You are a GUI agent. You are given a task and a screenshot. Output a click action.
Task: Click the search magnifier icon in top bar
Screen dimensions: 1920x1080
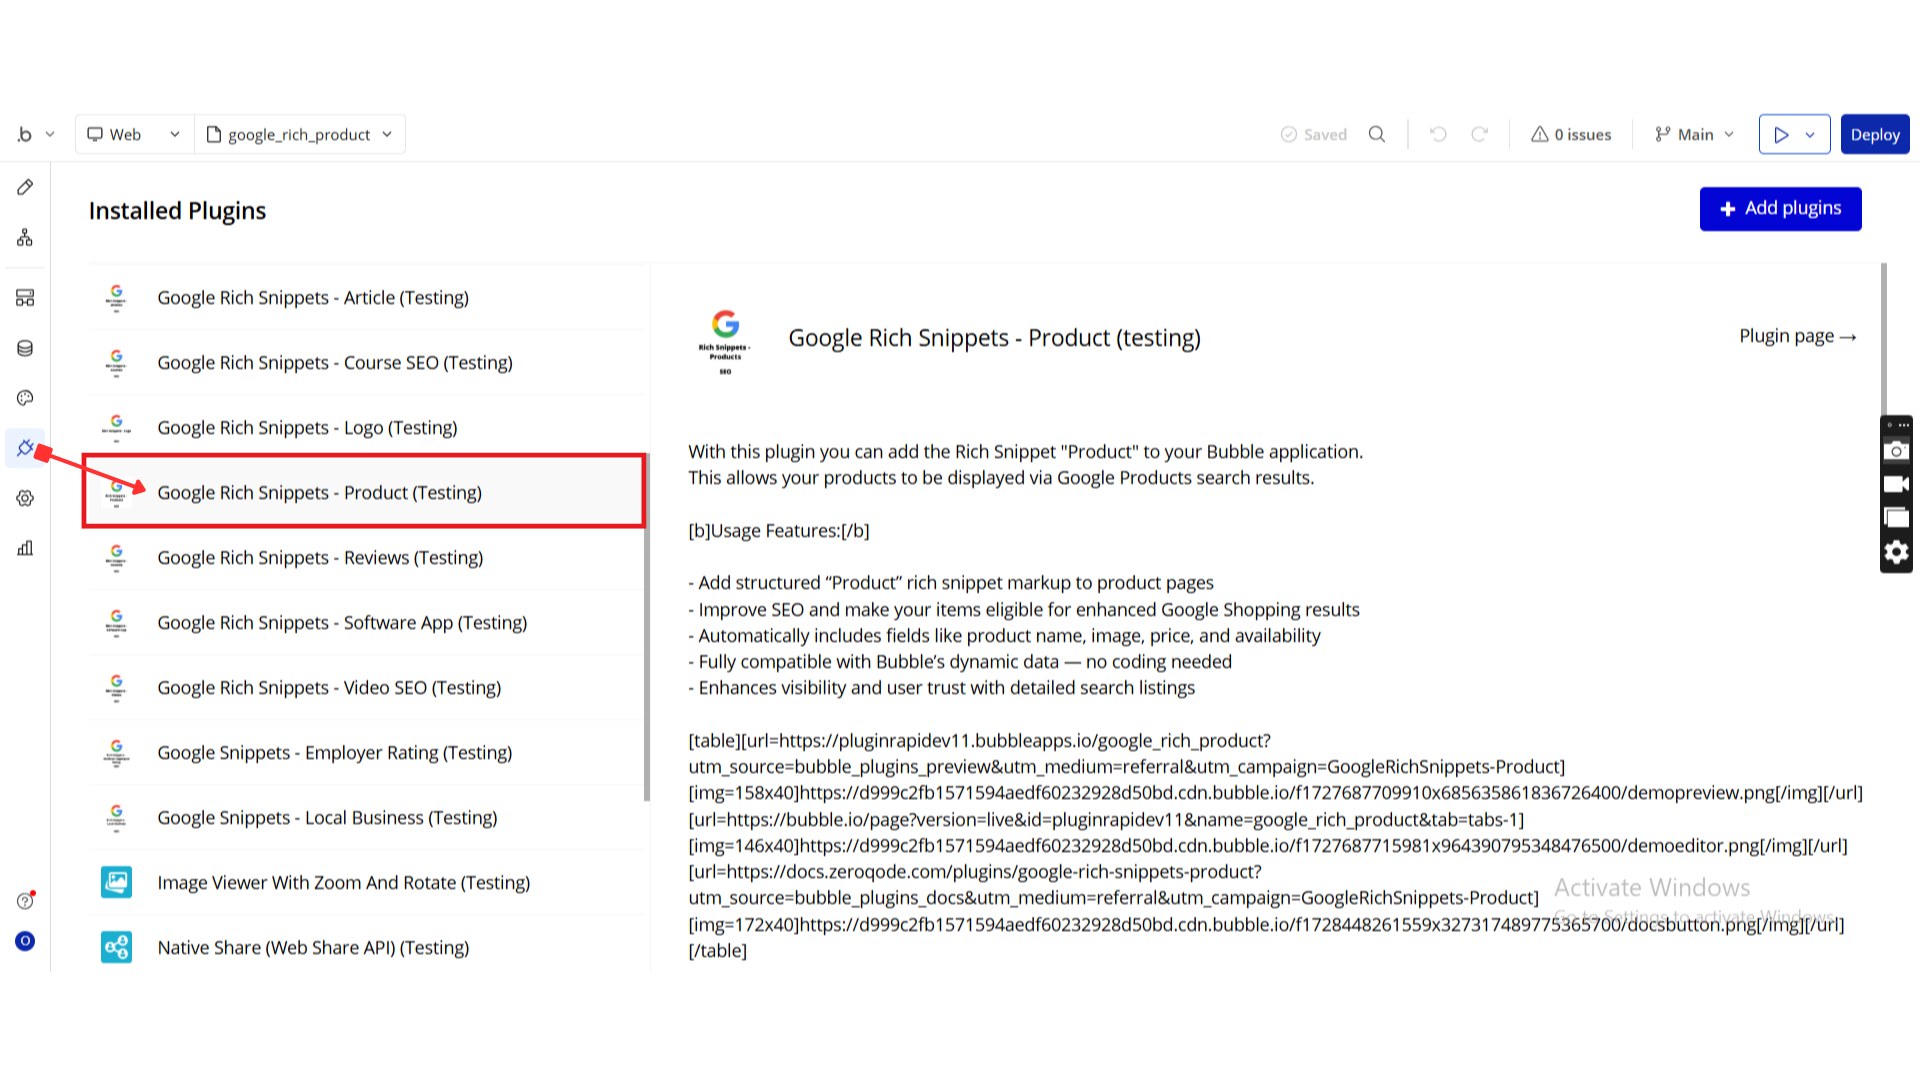click(x=1377, y=134)
